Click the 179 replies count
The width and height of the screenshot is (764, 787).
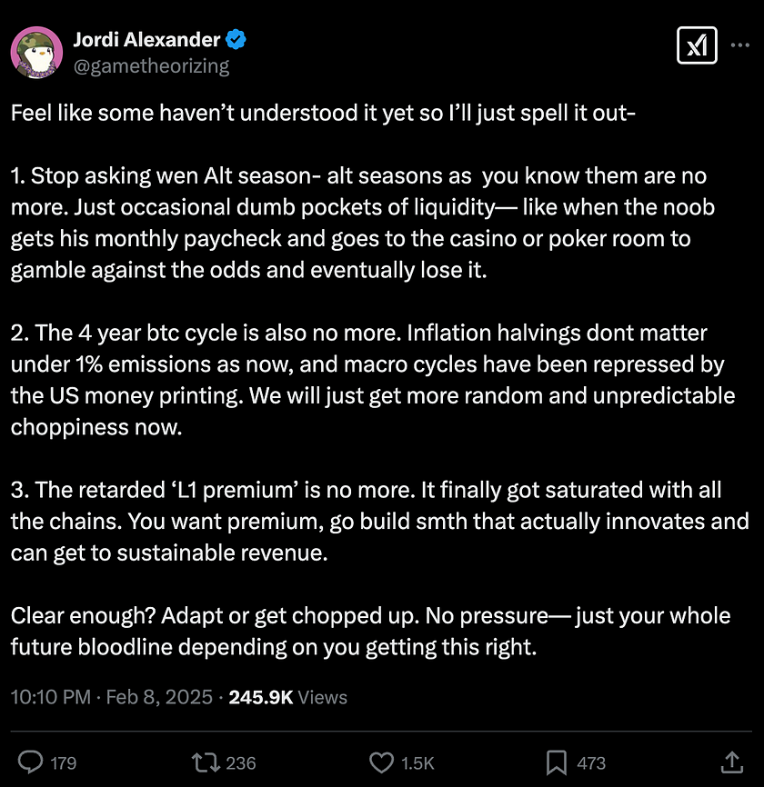(x=63, y=763)
